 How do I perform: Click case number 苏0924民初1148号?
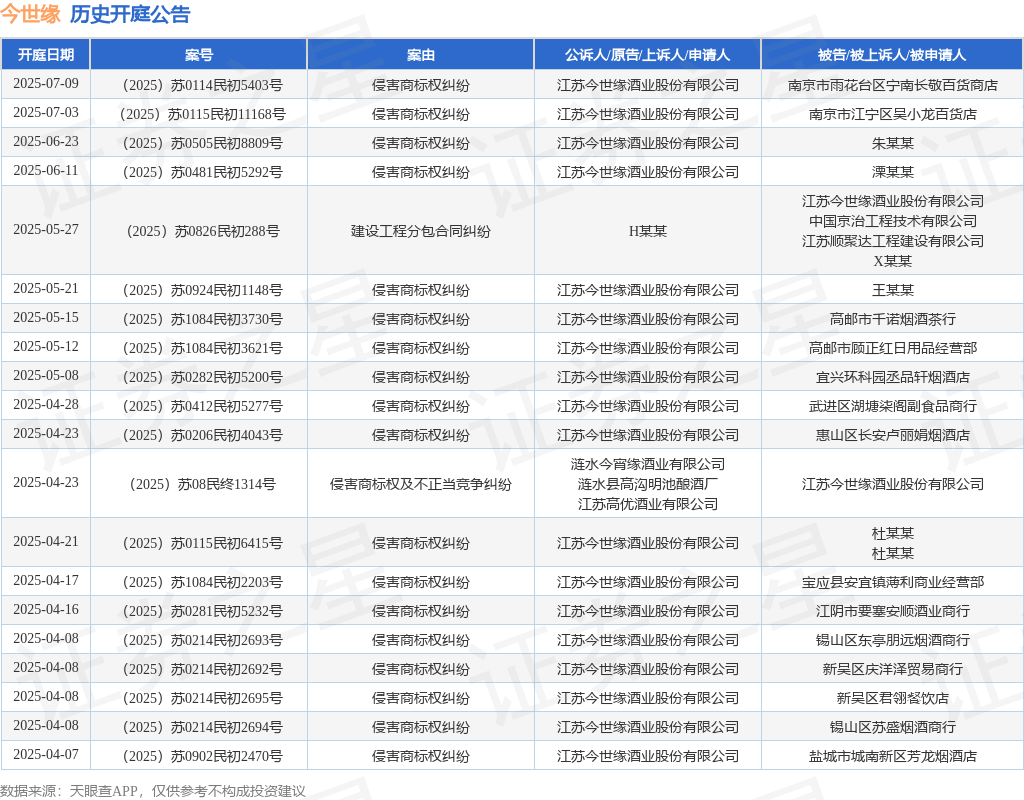coord(202,290)
